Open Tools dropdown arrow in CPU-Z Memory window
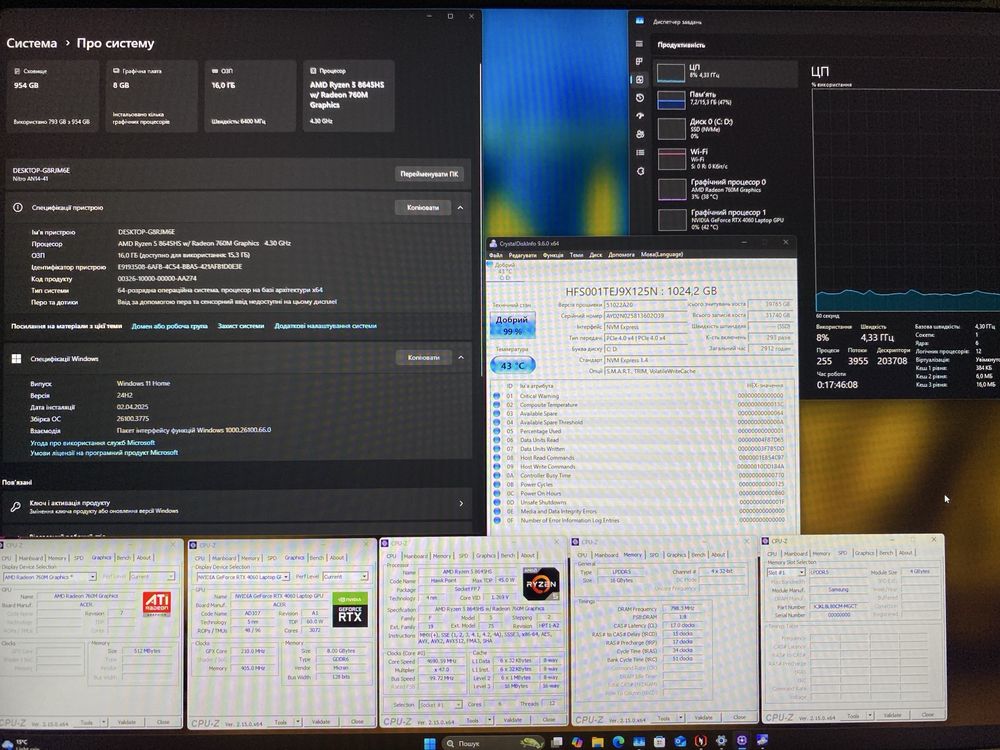The height and width of the screenshot is (750, 1000). coord(680,718)
